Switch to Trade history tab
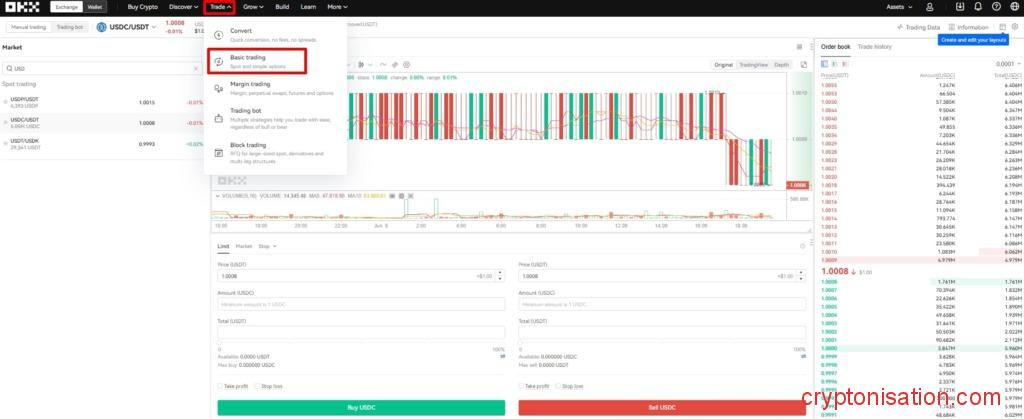Image resolution: width=1024 pixels, height=419 pixels. click(x=874, y=47)
